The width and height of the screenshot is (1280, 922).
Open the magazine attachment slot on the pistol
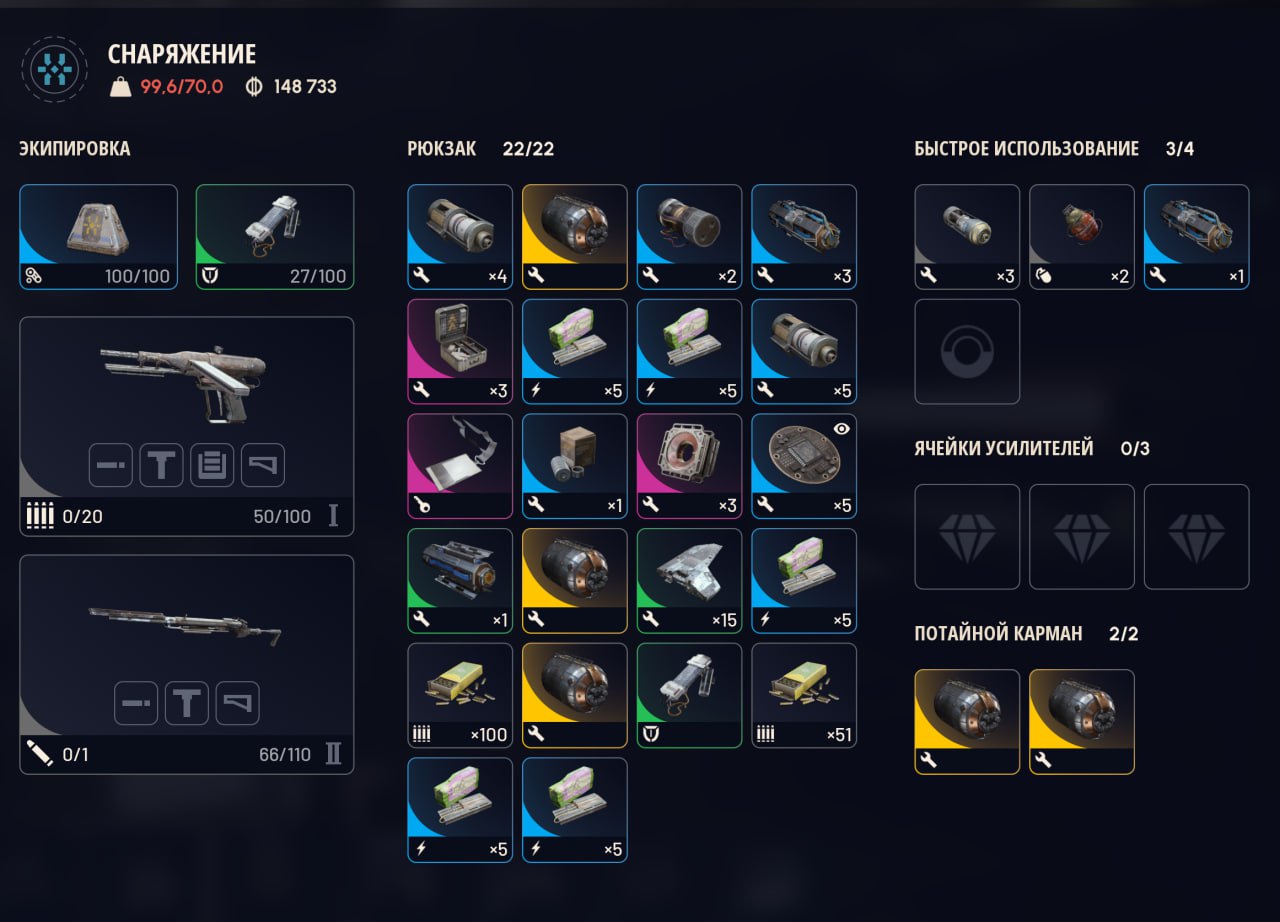[213, 465]
